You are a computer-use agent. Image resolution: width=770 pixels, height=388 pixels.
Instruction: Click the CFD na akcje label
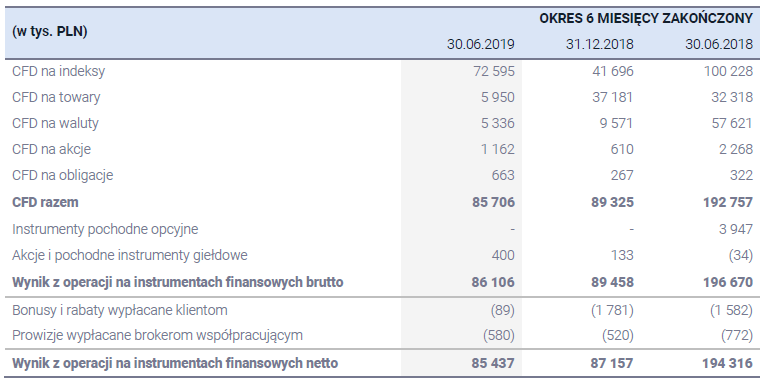pyautogui.click(x=52, y=149)
